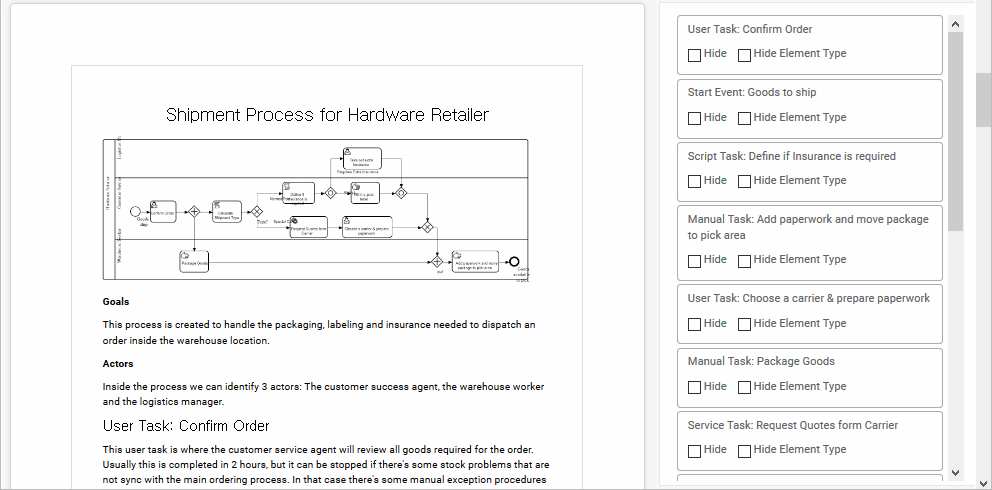Select the Confirm Order task in diagram
992x490 pixels.
(x=162, y=211)
